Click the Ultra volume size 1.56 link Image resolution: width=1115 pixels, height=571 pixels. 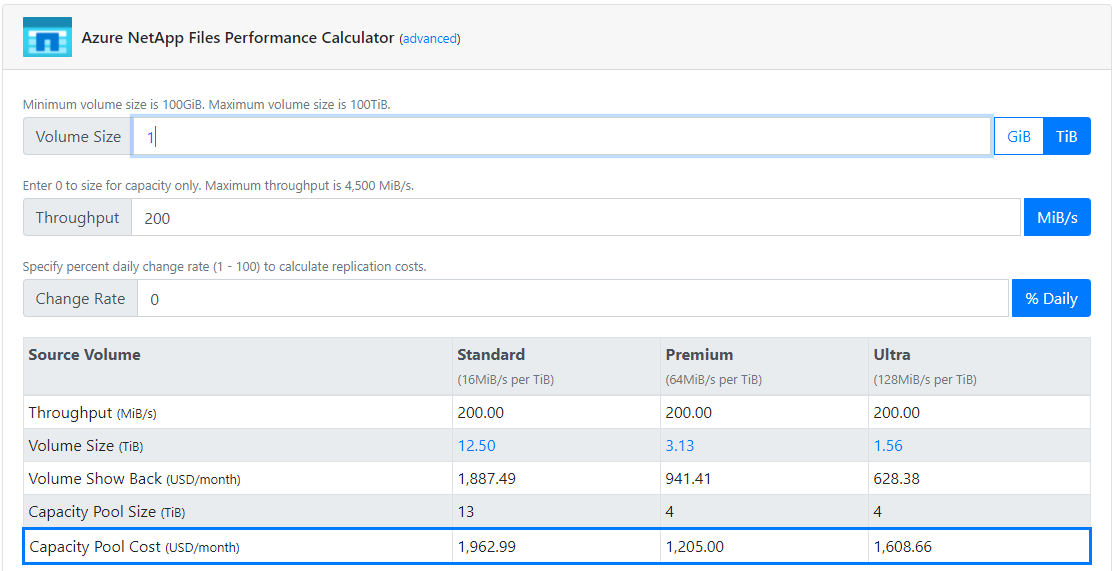pos(888,446)
